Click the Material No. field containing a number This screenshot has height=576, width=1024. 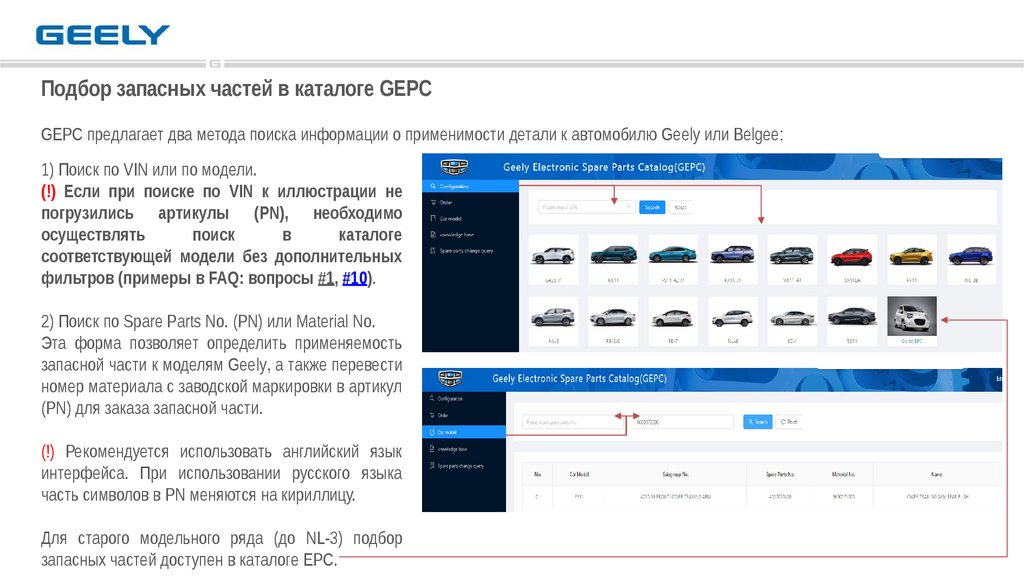click(683, 423)
